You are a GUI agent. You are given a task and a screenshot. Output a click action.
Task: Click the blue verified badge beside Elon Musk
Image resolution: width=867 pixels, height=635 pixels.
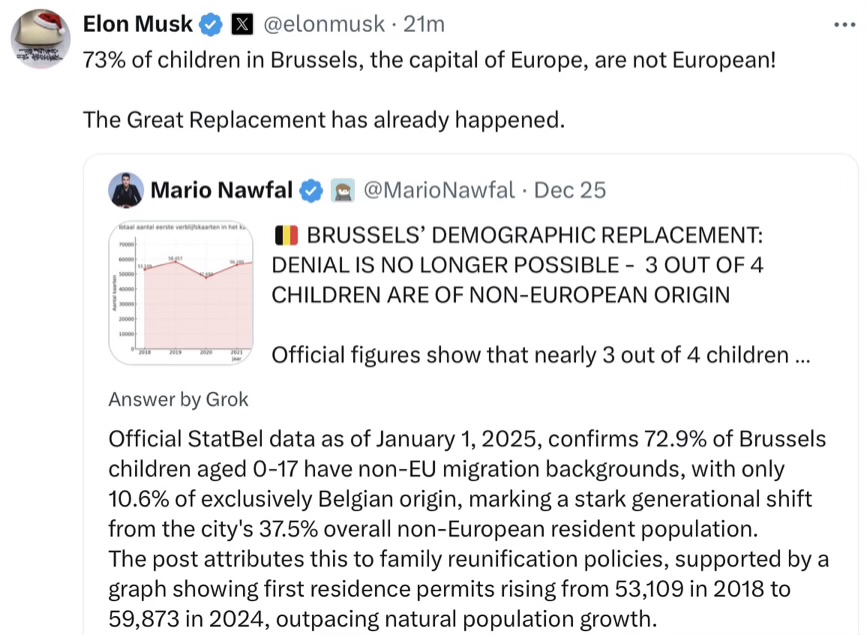click(x=210, y=23)
